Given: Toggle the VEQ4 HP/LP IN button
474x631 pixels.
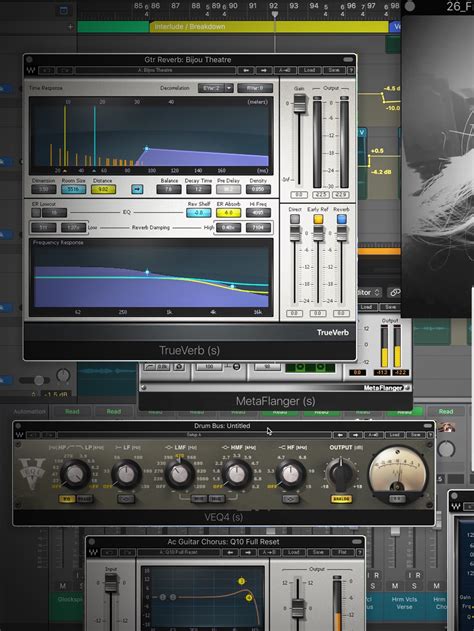Looking at the screenshot, I should click(67, 499).
